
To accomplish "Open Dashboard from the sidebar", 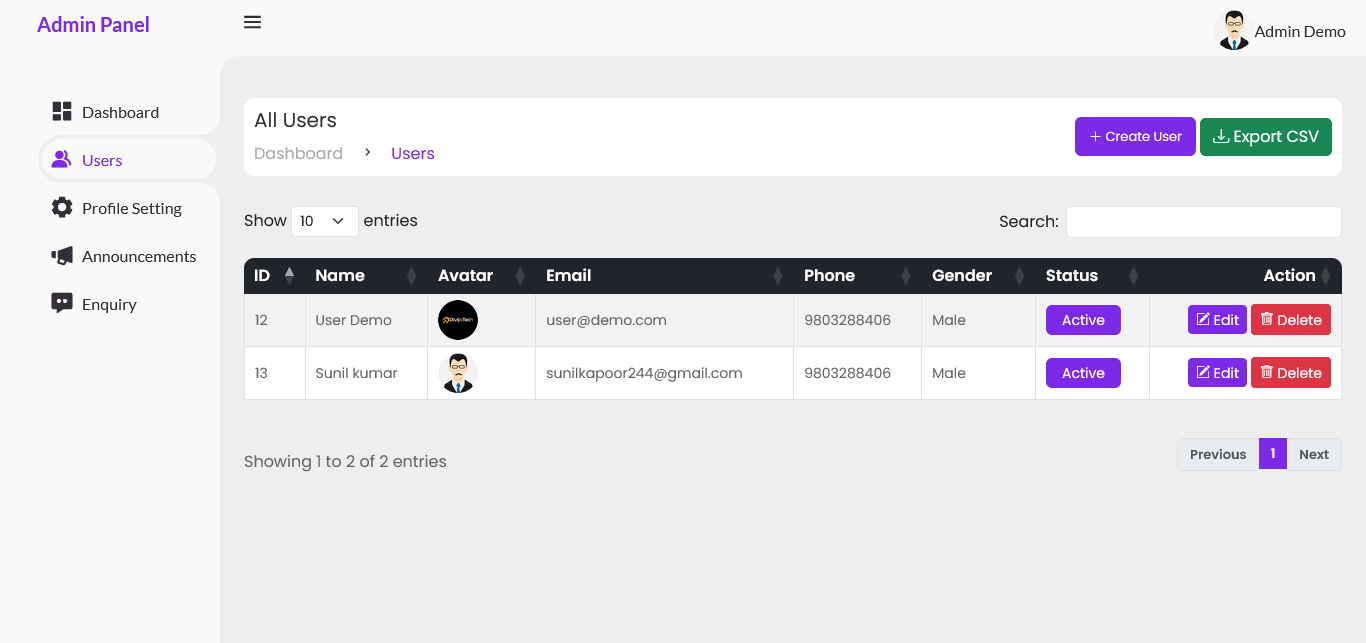I will pos(120,112).
